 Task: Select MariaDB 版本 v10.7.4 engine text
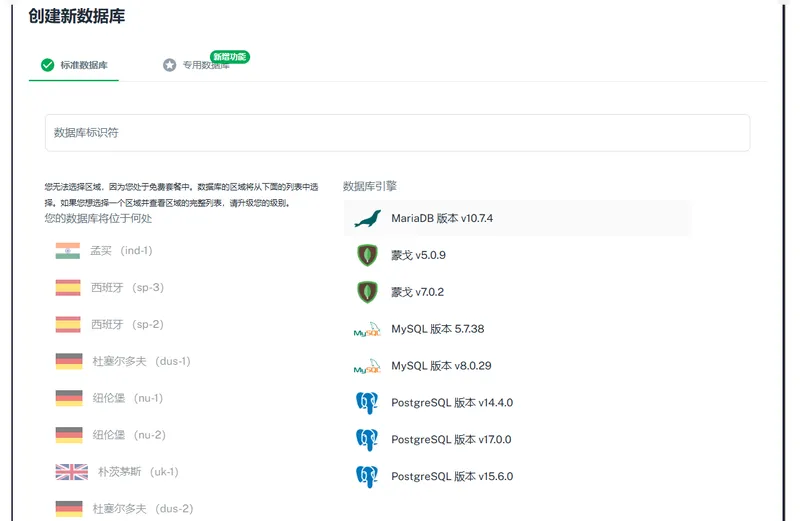tap(442, 218)
